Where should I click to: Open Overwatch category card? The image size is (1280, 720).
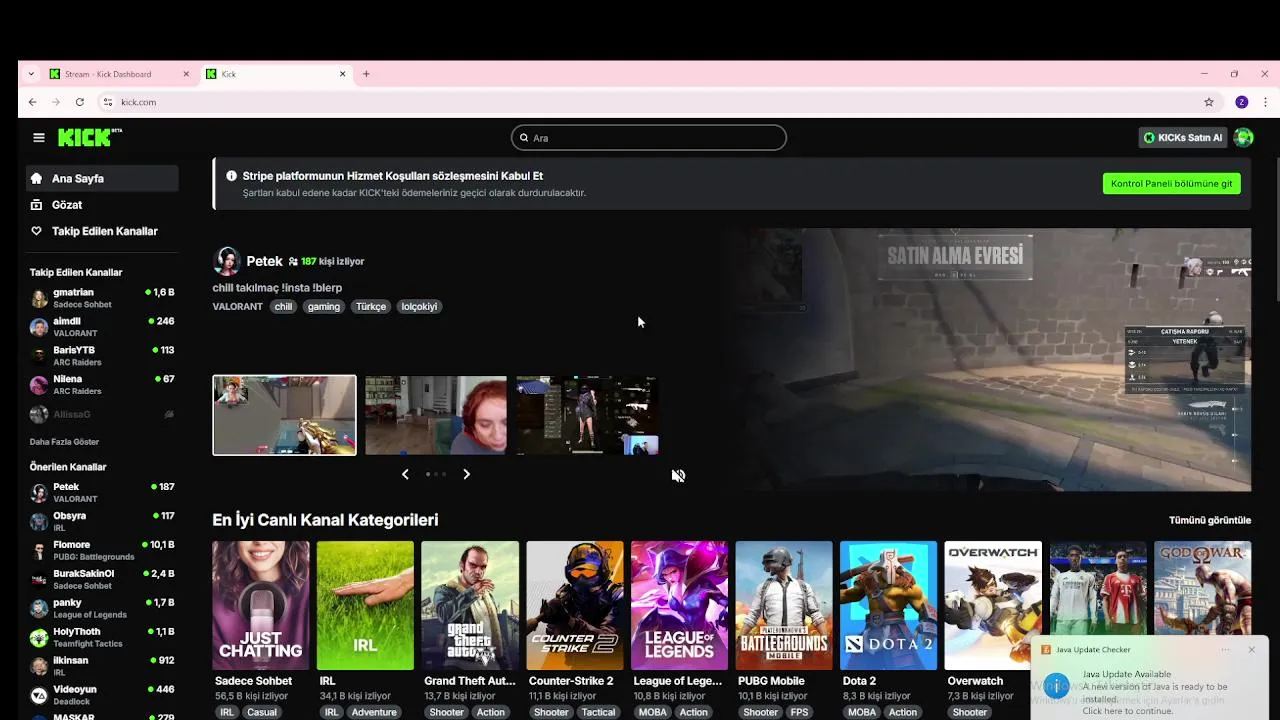993,605
